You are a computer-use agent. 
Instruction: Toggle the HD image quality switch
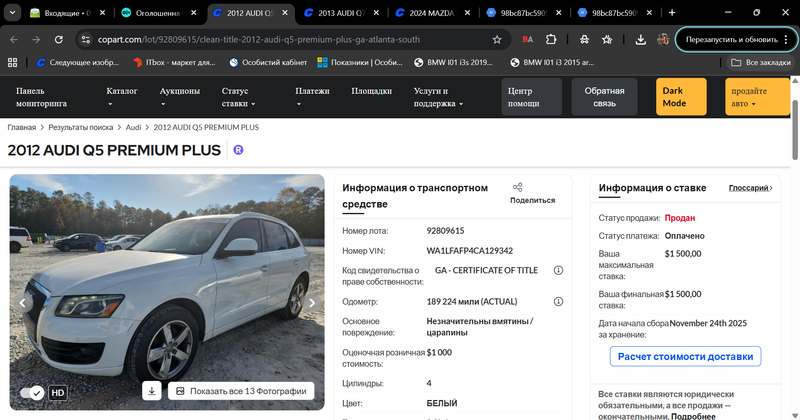click(x=32, y=392)
